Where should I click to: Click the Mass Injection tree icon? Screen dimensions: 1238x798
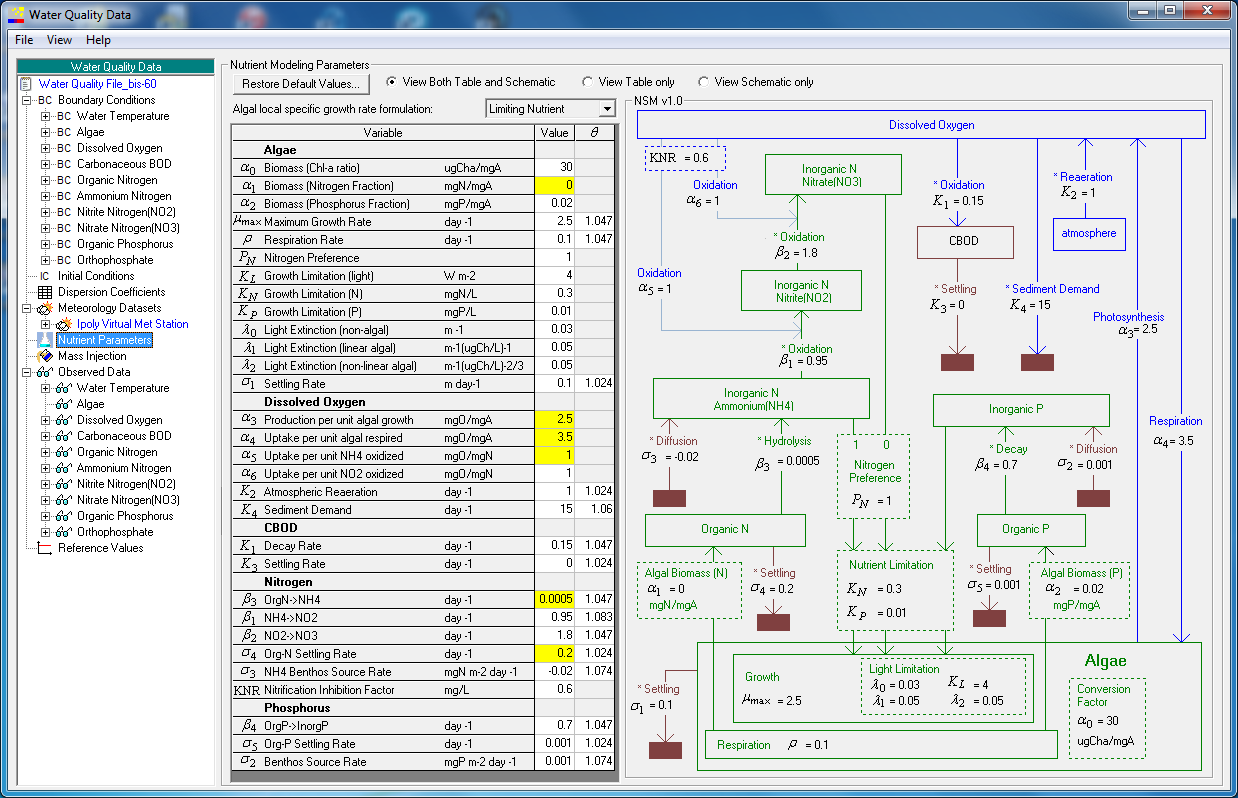44,356
